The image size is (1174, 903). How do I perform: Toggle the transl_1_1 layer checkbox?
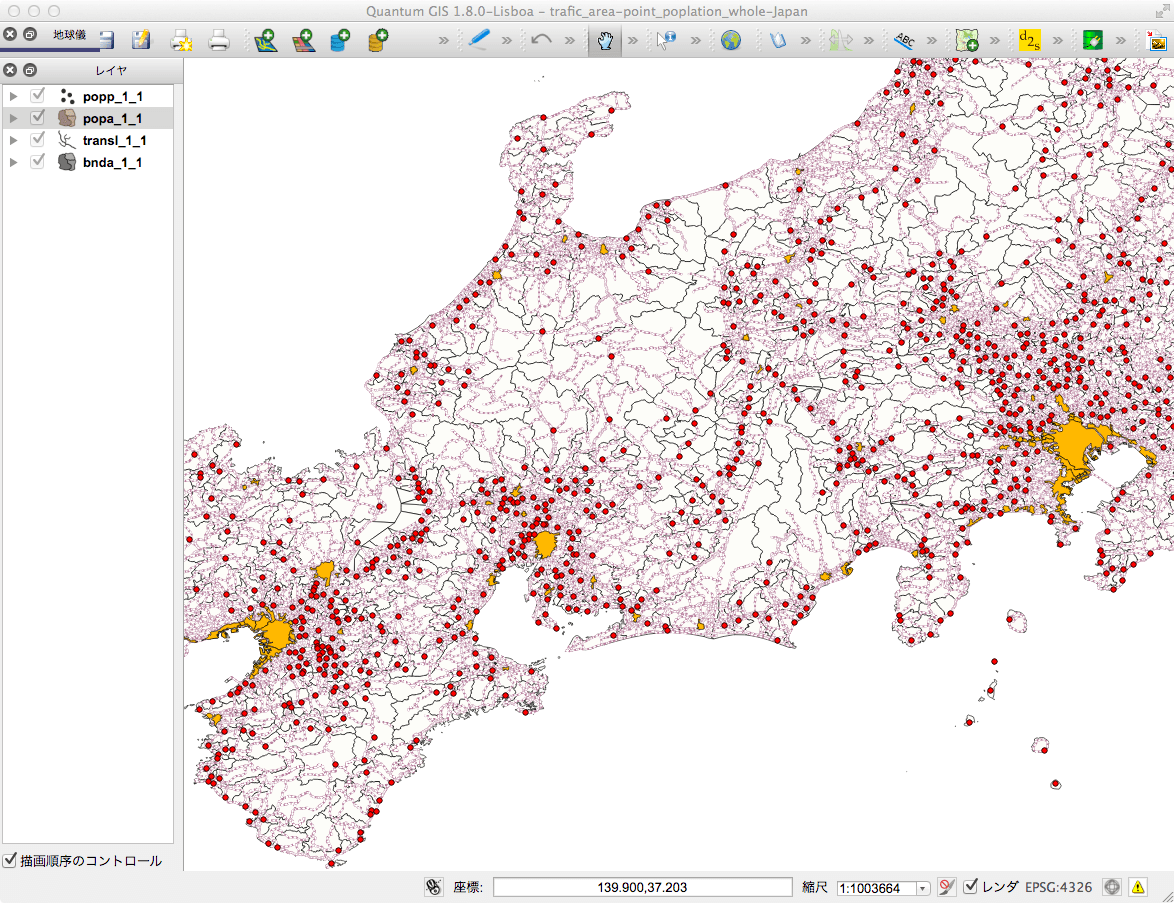[38, 140]
